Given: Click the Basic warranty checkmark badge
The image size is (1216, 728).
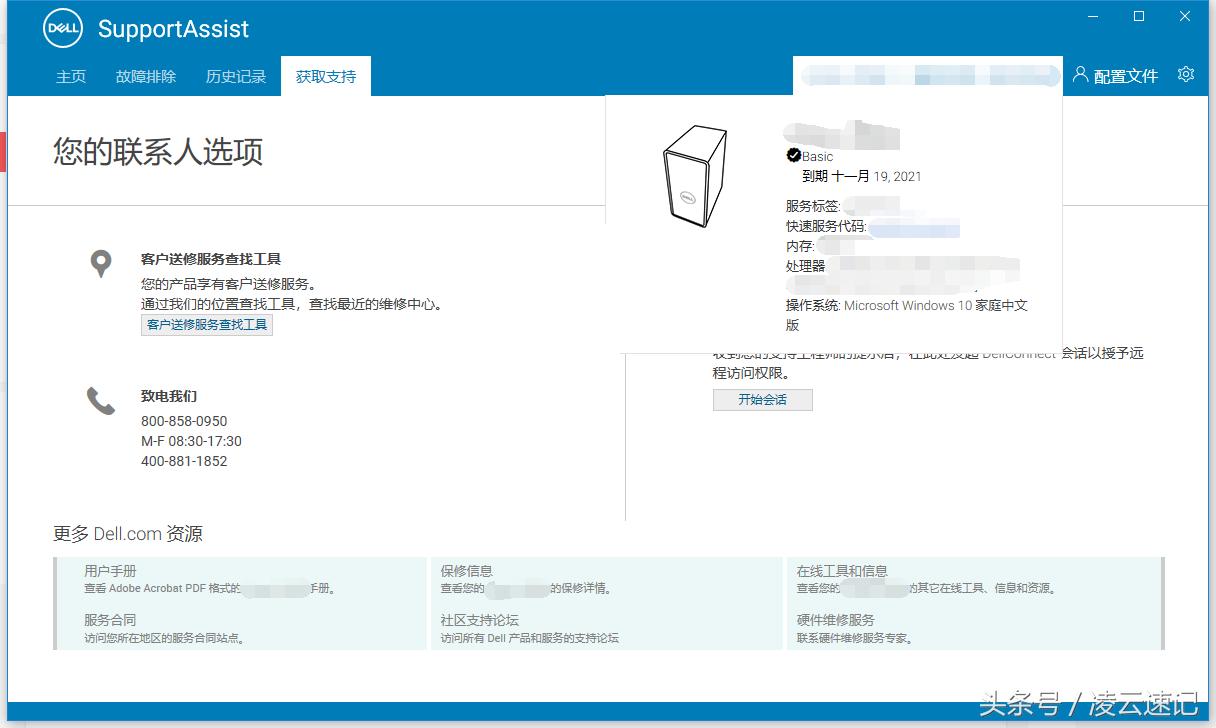Looking at the screenshot, I should [x=794, y=154].
